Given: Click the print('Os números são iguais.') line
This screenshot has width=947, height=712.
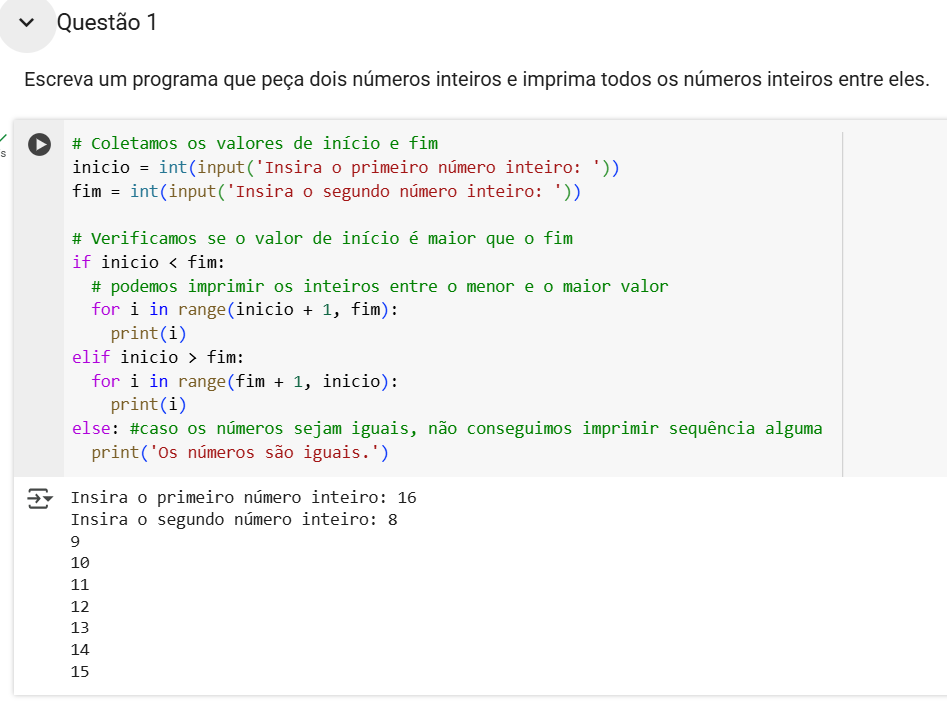Looking at the screenshot, I should [x=240, y=452].
